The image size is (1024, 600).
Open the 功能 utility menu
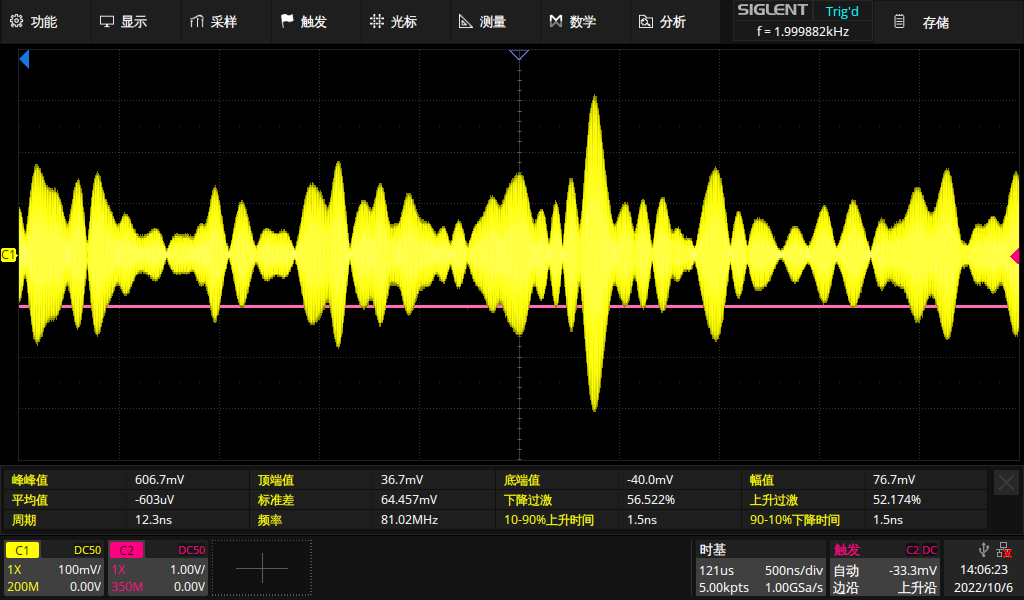click(x=34, y=21)
